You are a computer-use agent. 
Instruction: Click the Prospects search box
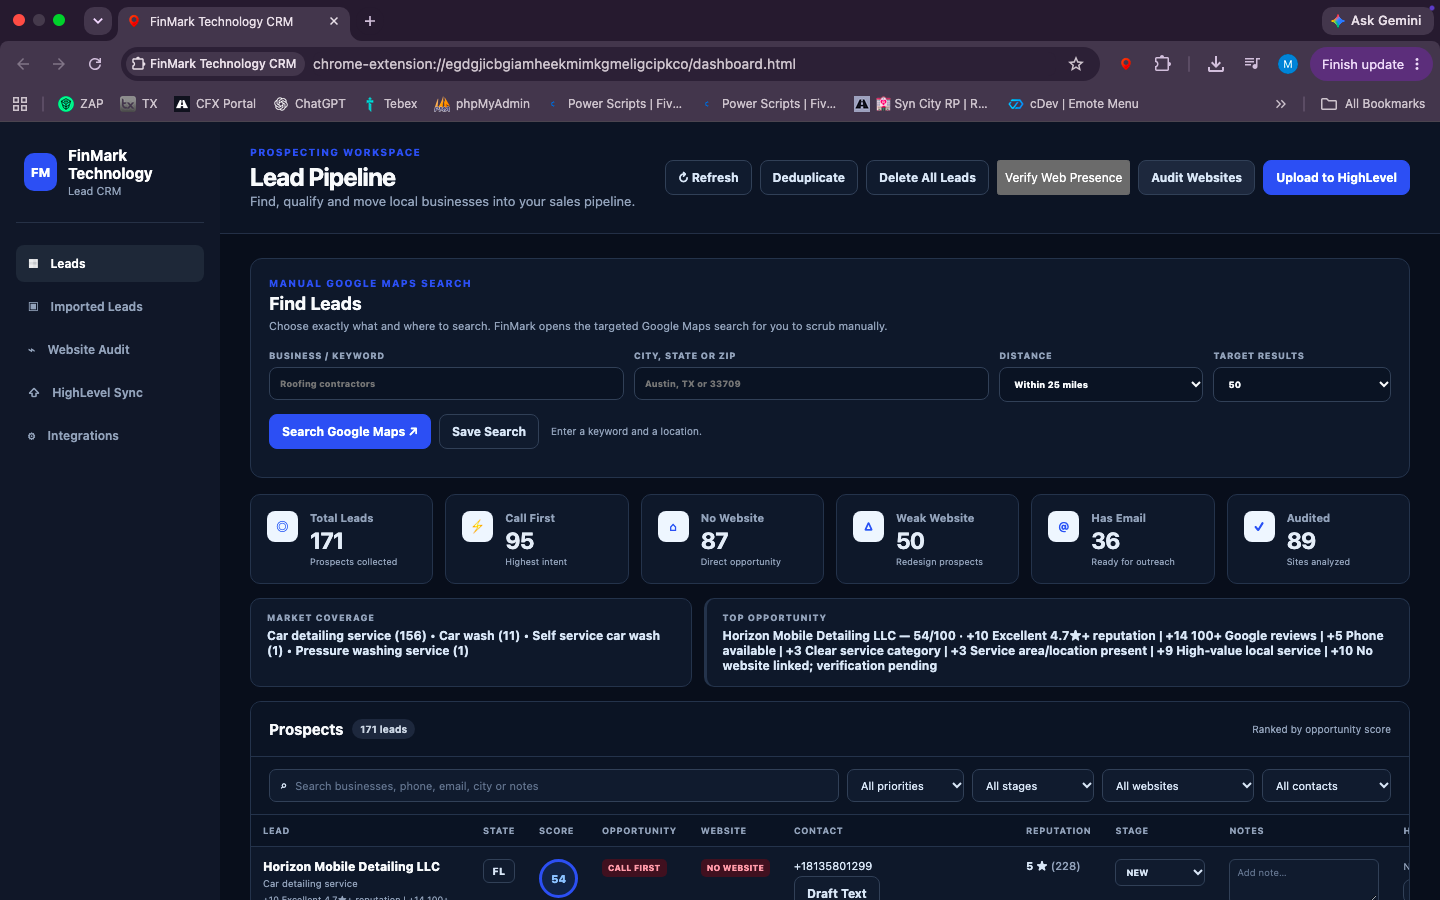554,786
